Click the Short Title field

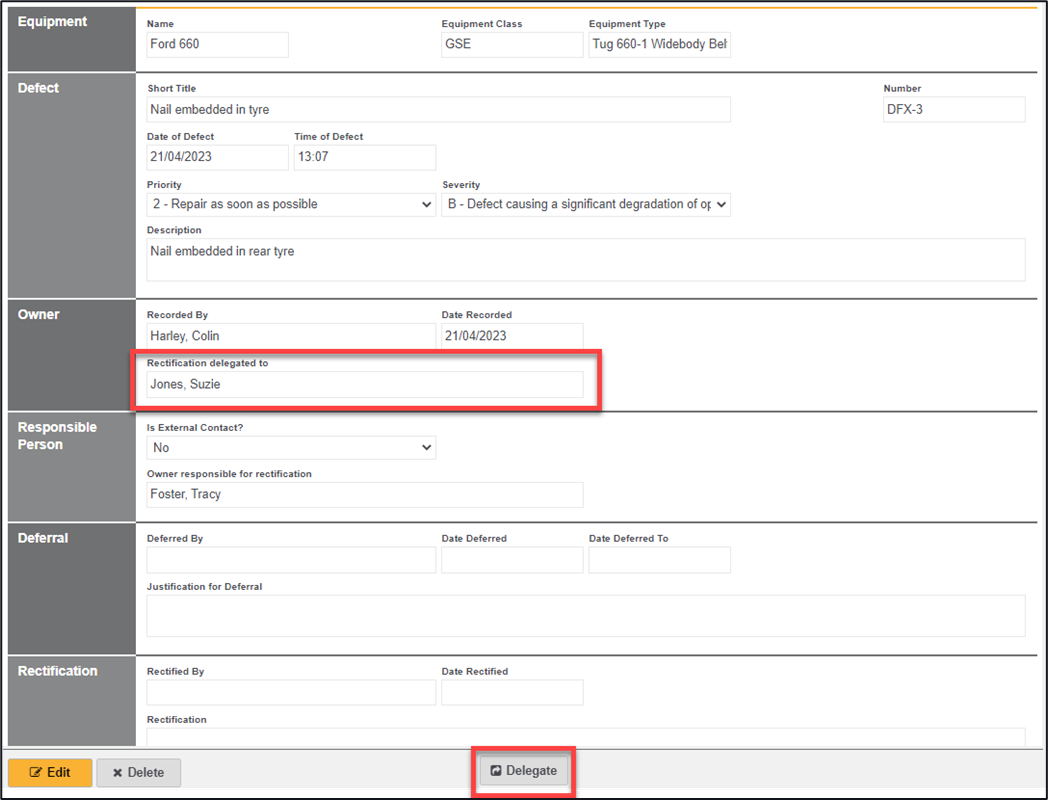click(x=438, y=110)
